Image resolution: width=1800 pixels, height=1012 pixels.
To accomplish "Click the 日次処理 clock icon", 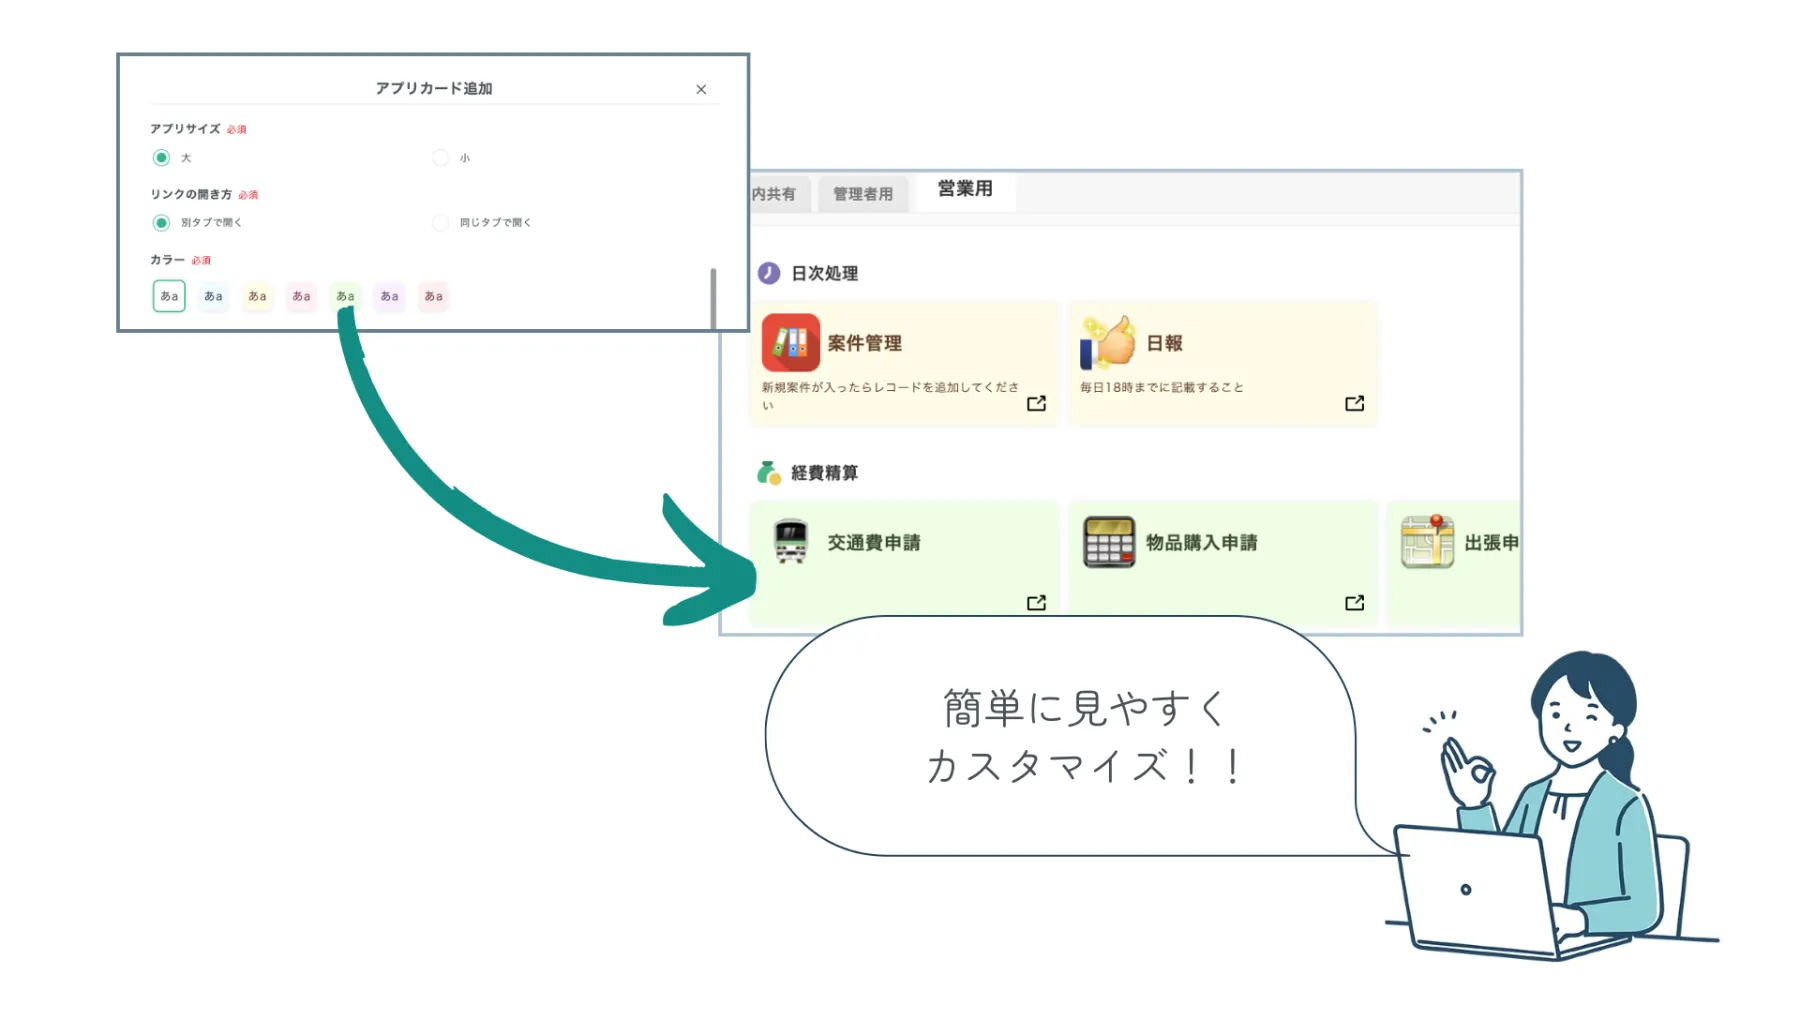I will pos(768,271).
